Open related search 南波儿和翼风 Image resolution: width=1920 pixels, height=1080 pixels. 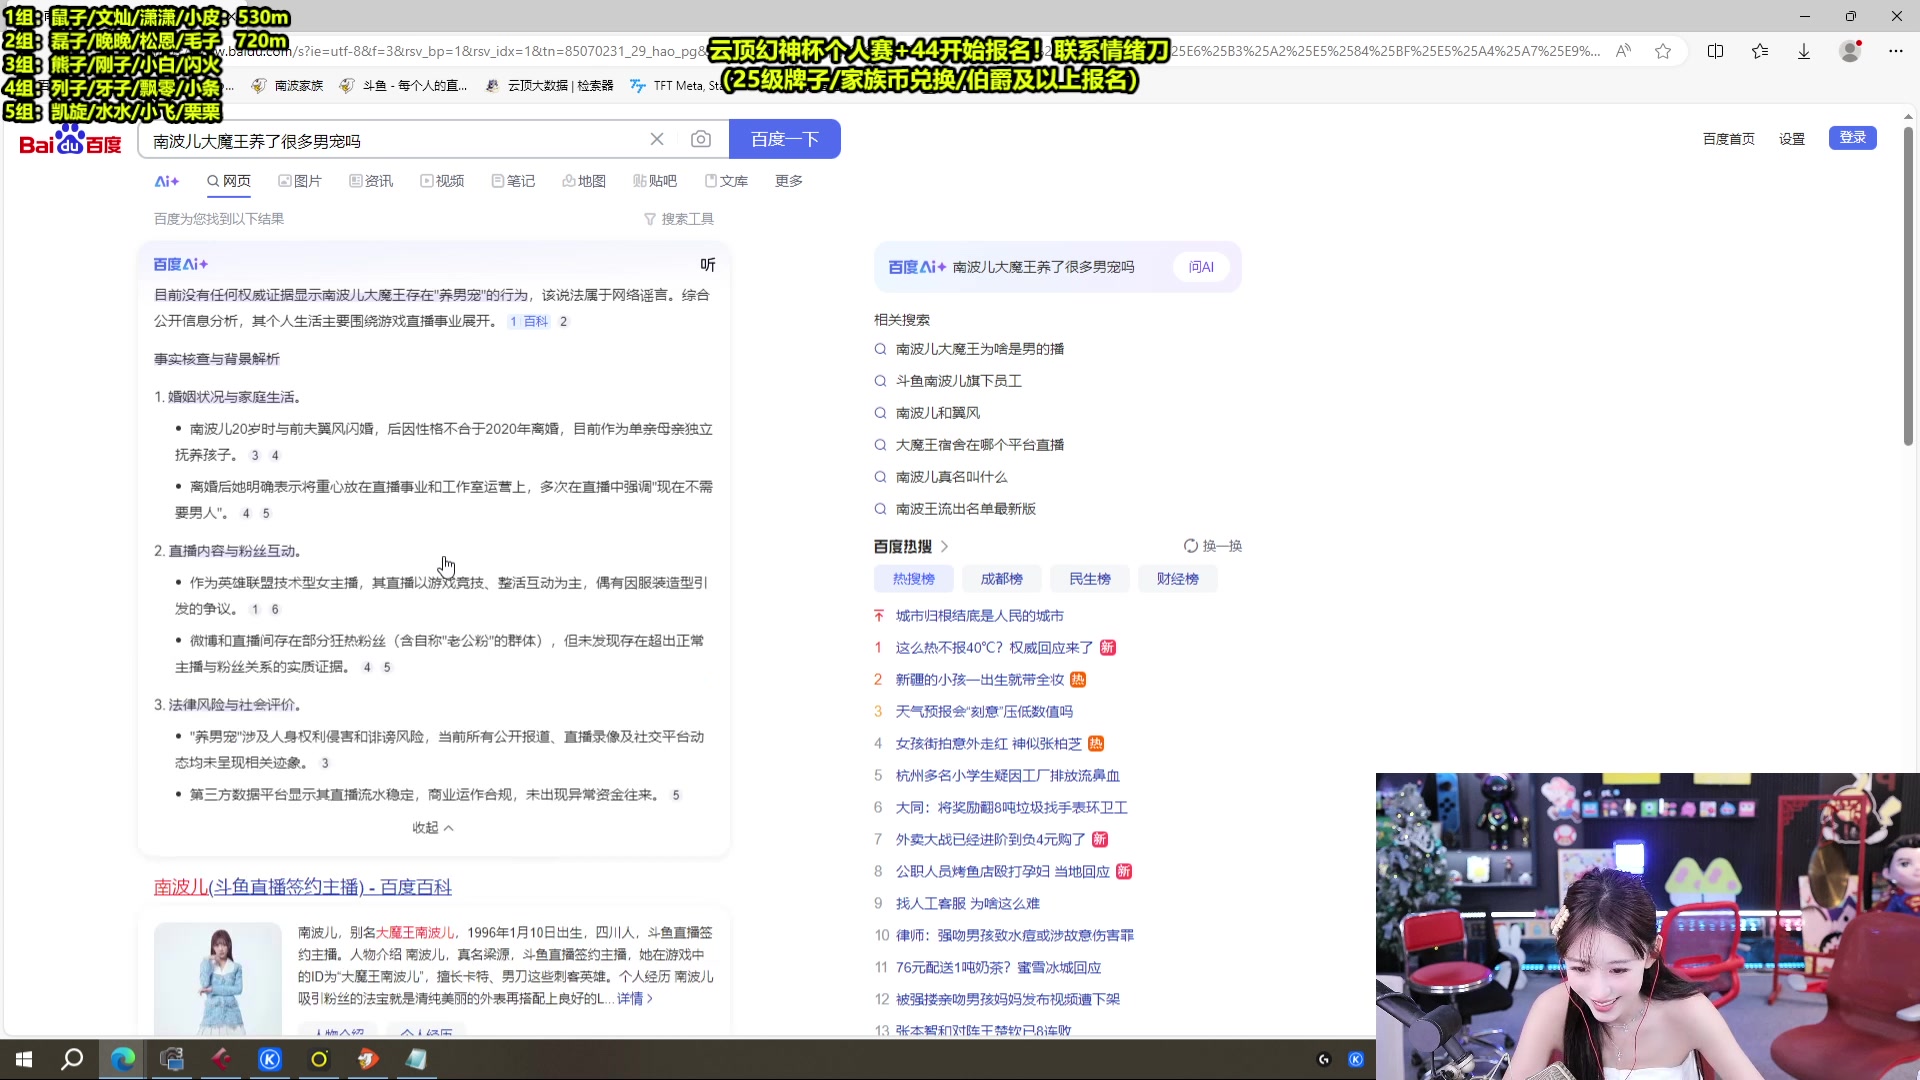[938, 413]
